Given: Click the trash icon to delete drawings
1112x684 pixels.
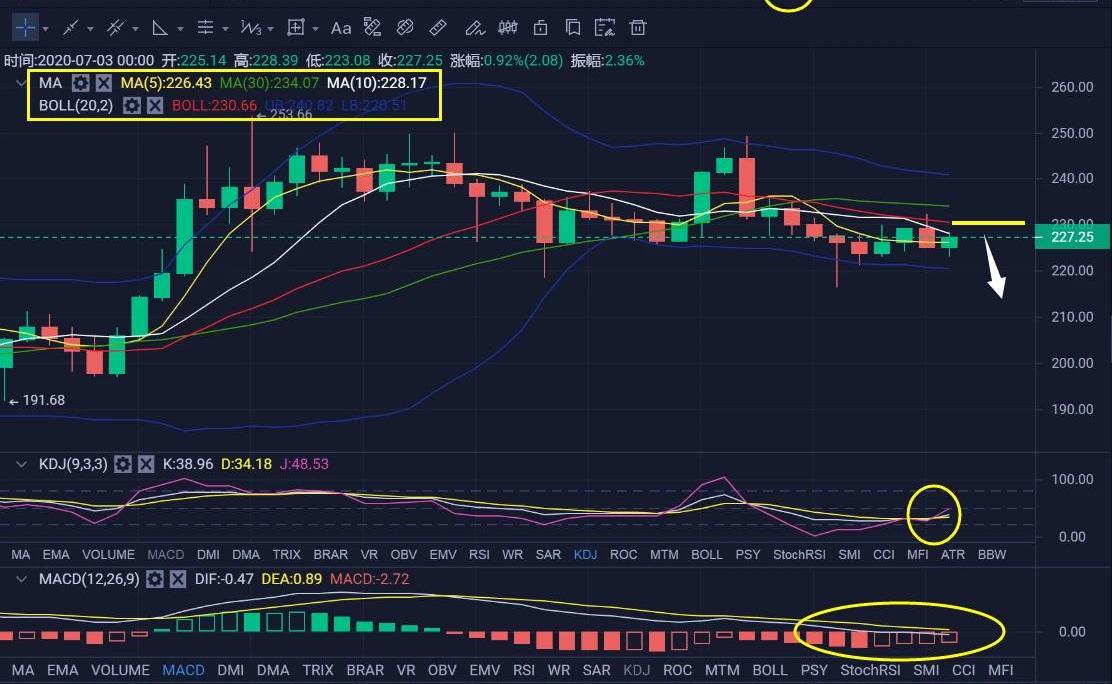Looking at the screenshot, I should pos(638,28).
